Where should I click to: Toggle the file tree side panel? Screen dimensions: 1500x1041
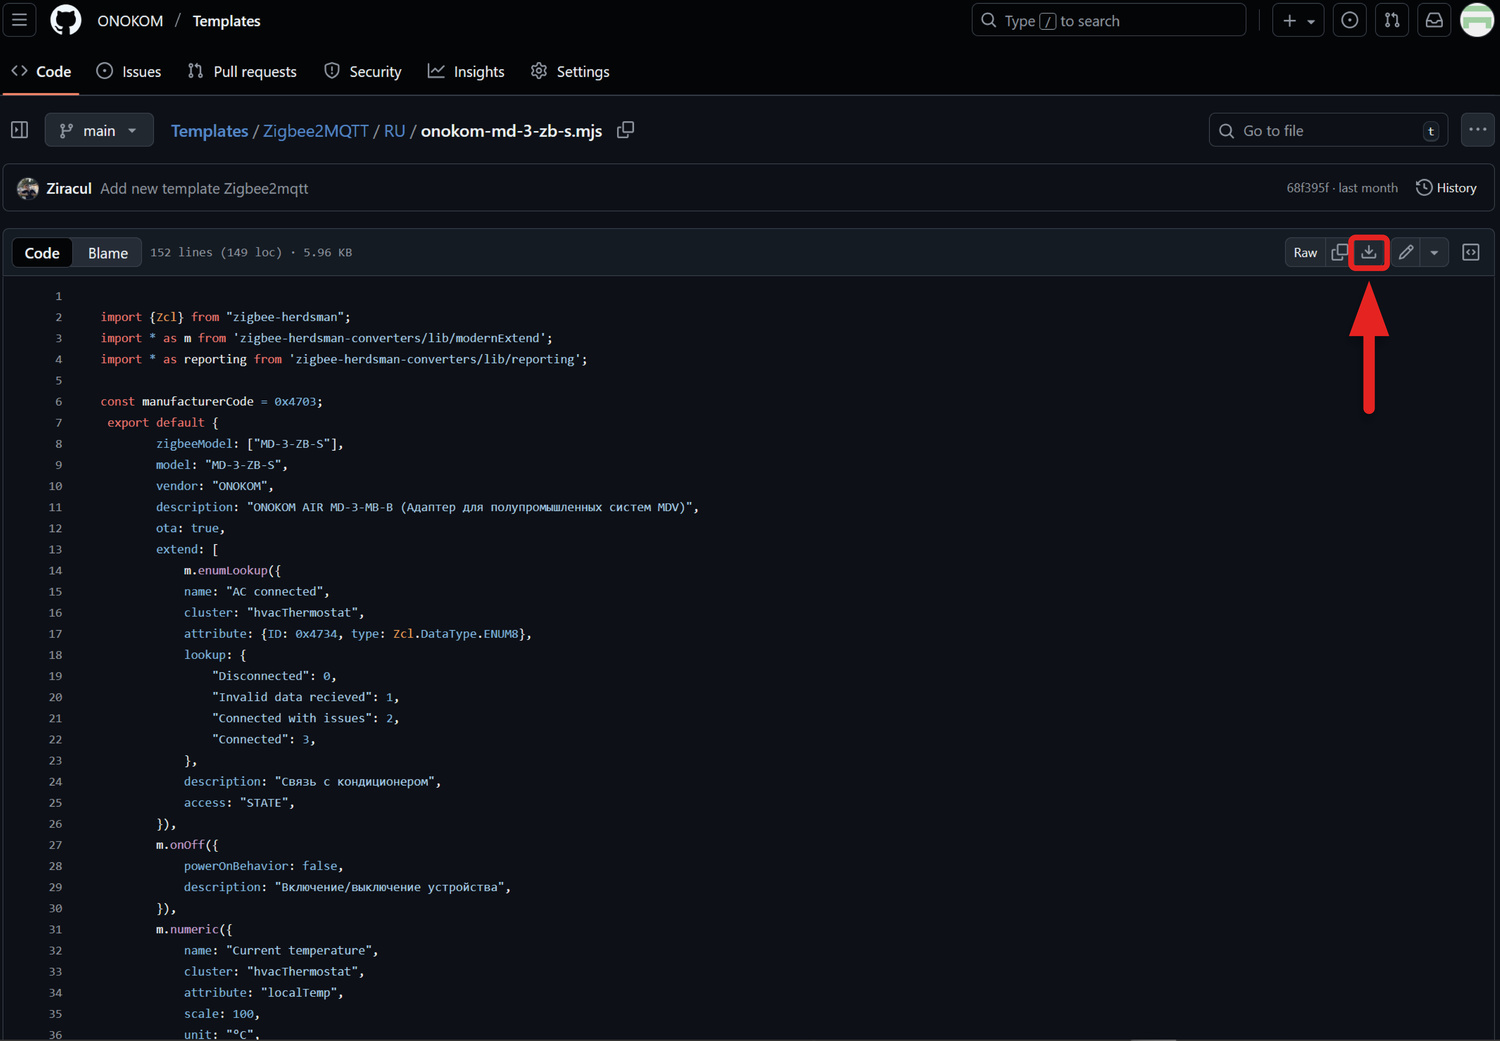tap(19, 129)
